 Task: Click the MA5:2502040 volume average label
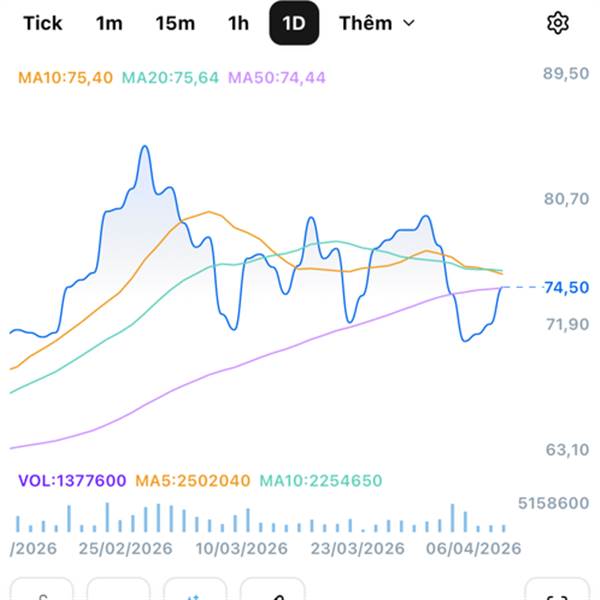pyautogui.click(x=193, y=481)
